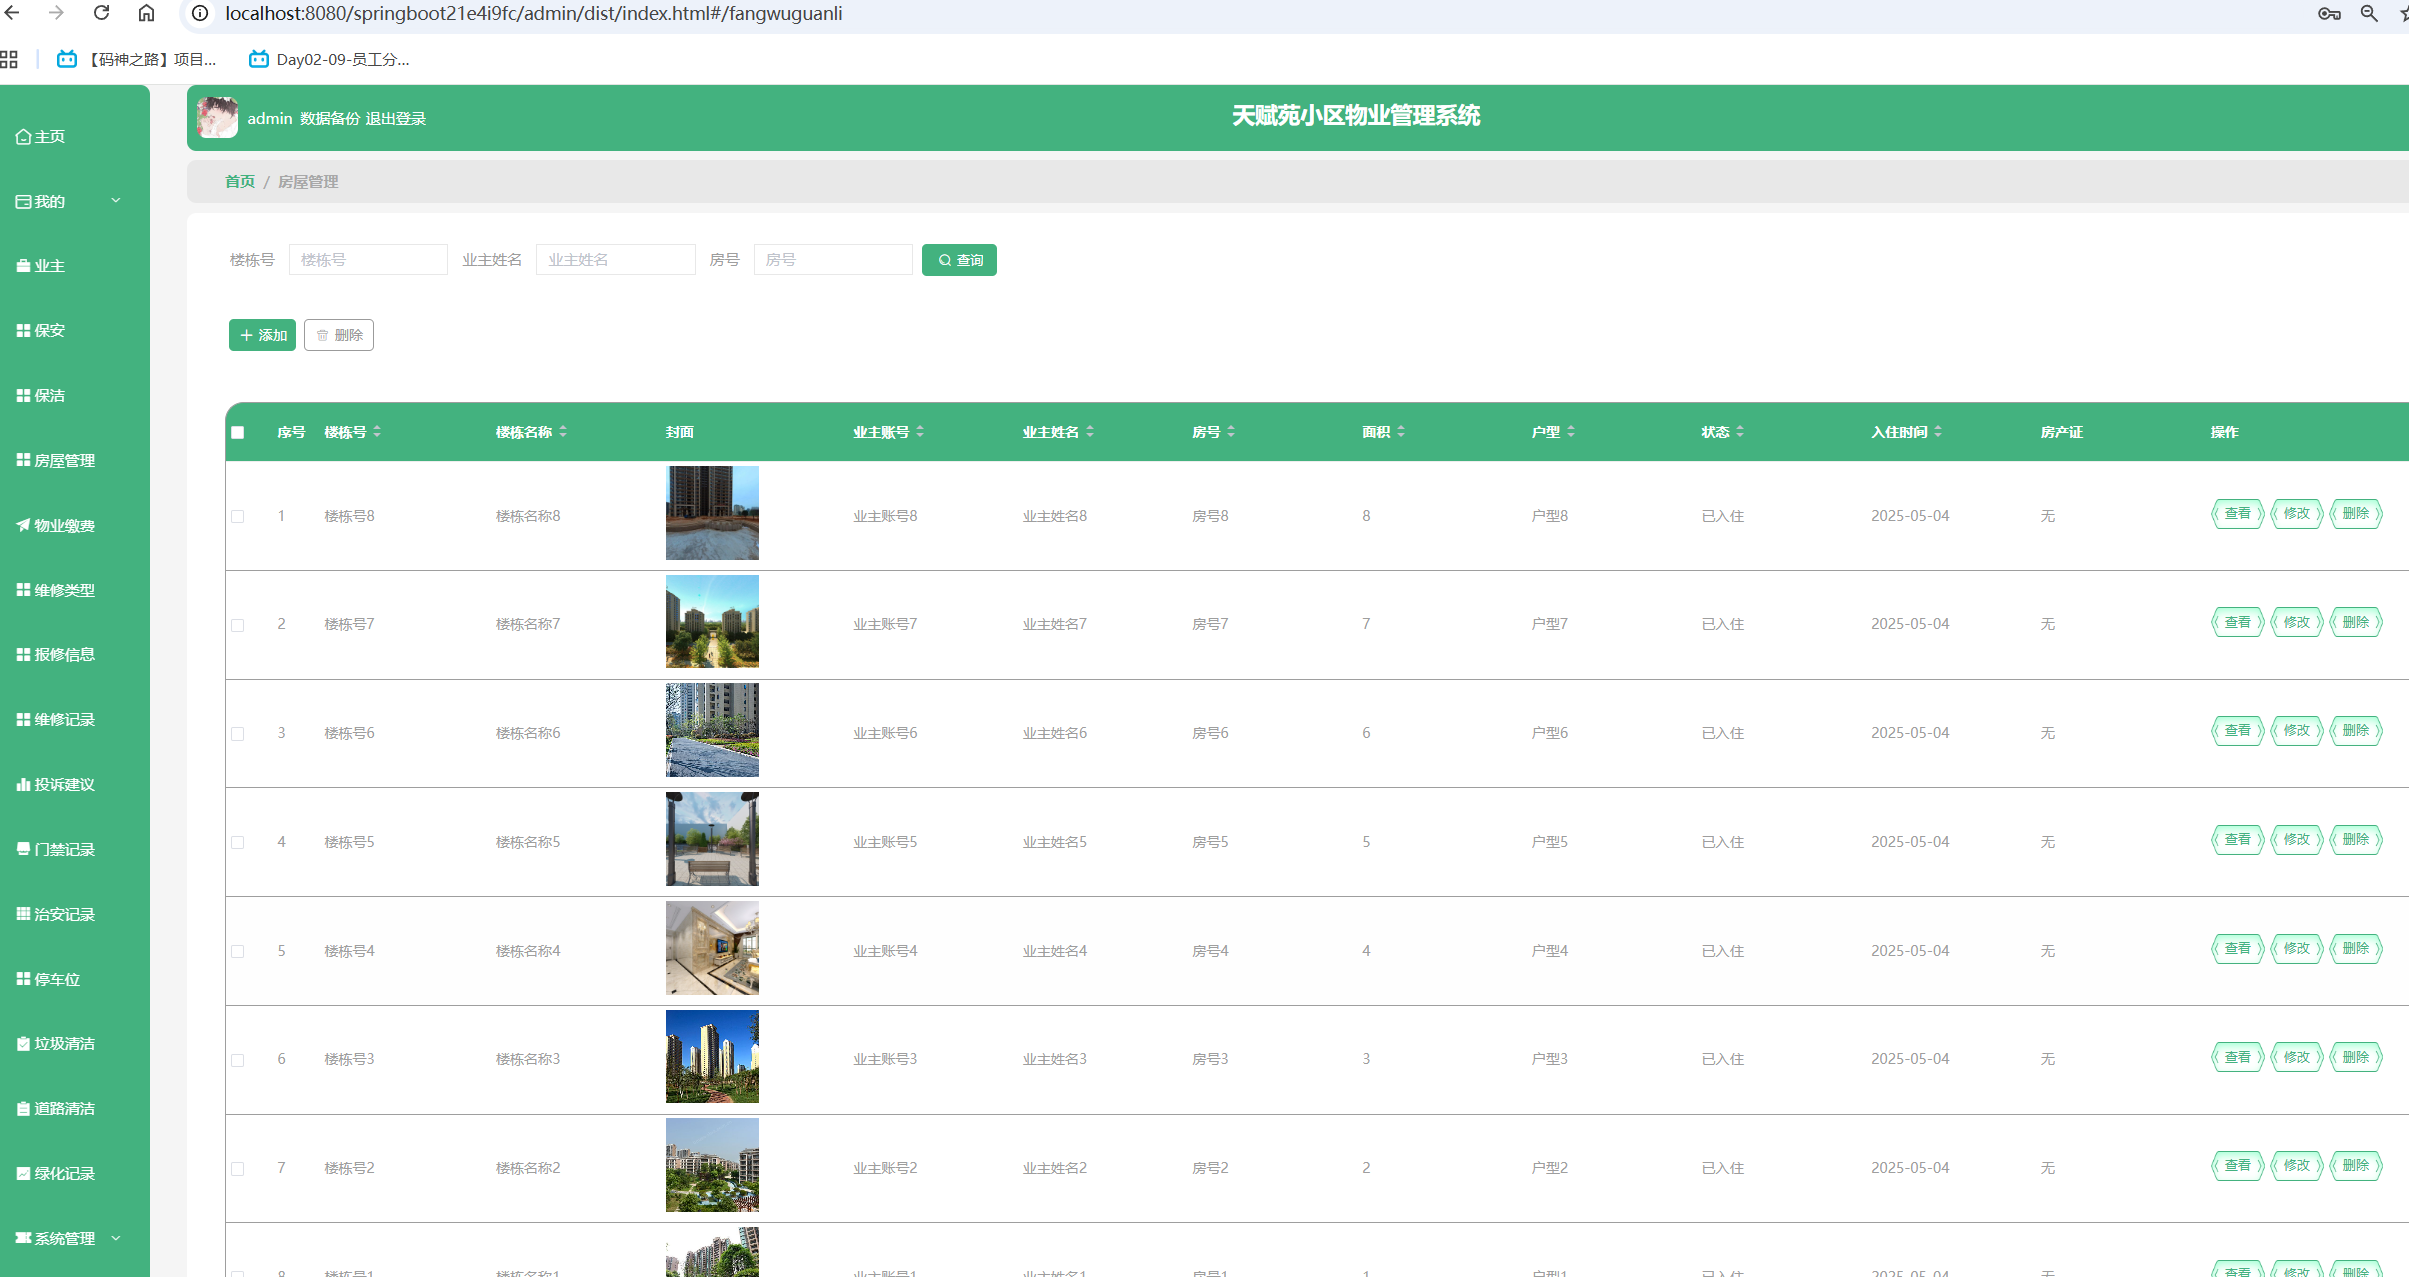Image resolution: width=2409 pixels, height=1277 pixels.
Task: Click the zoom magnifier icon in address bar
Action: click(2369, 13)
